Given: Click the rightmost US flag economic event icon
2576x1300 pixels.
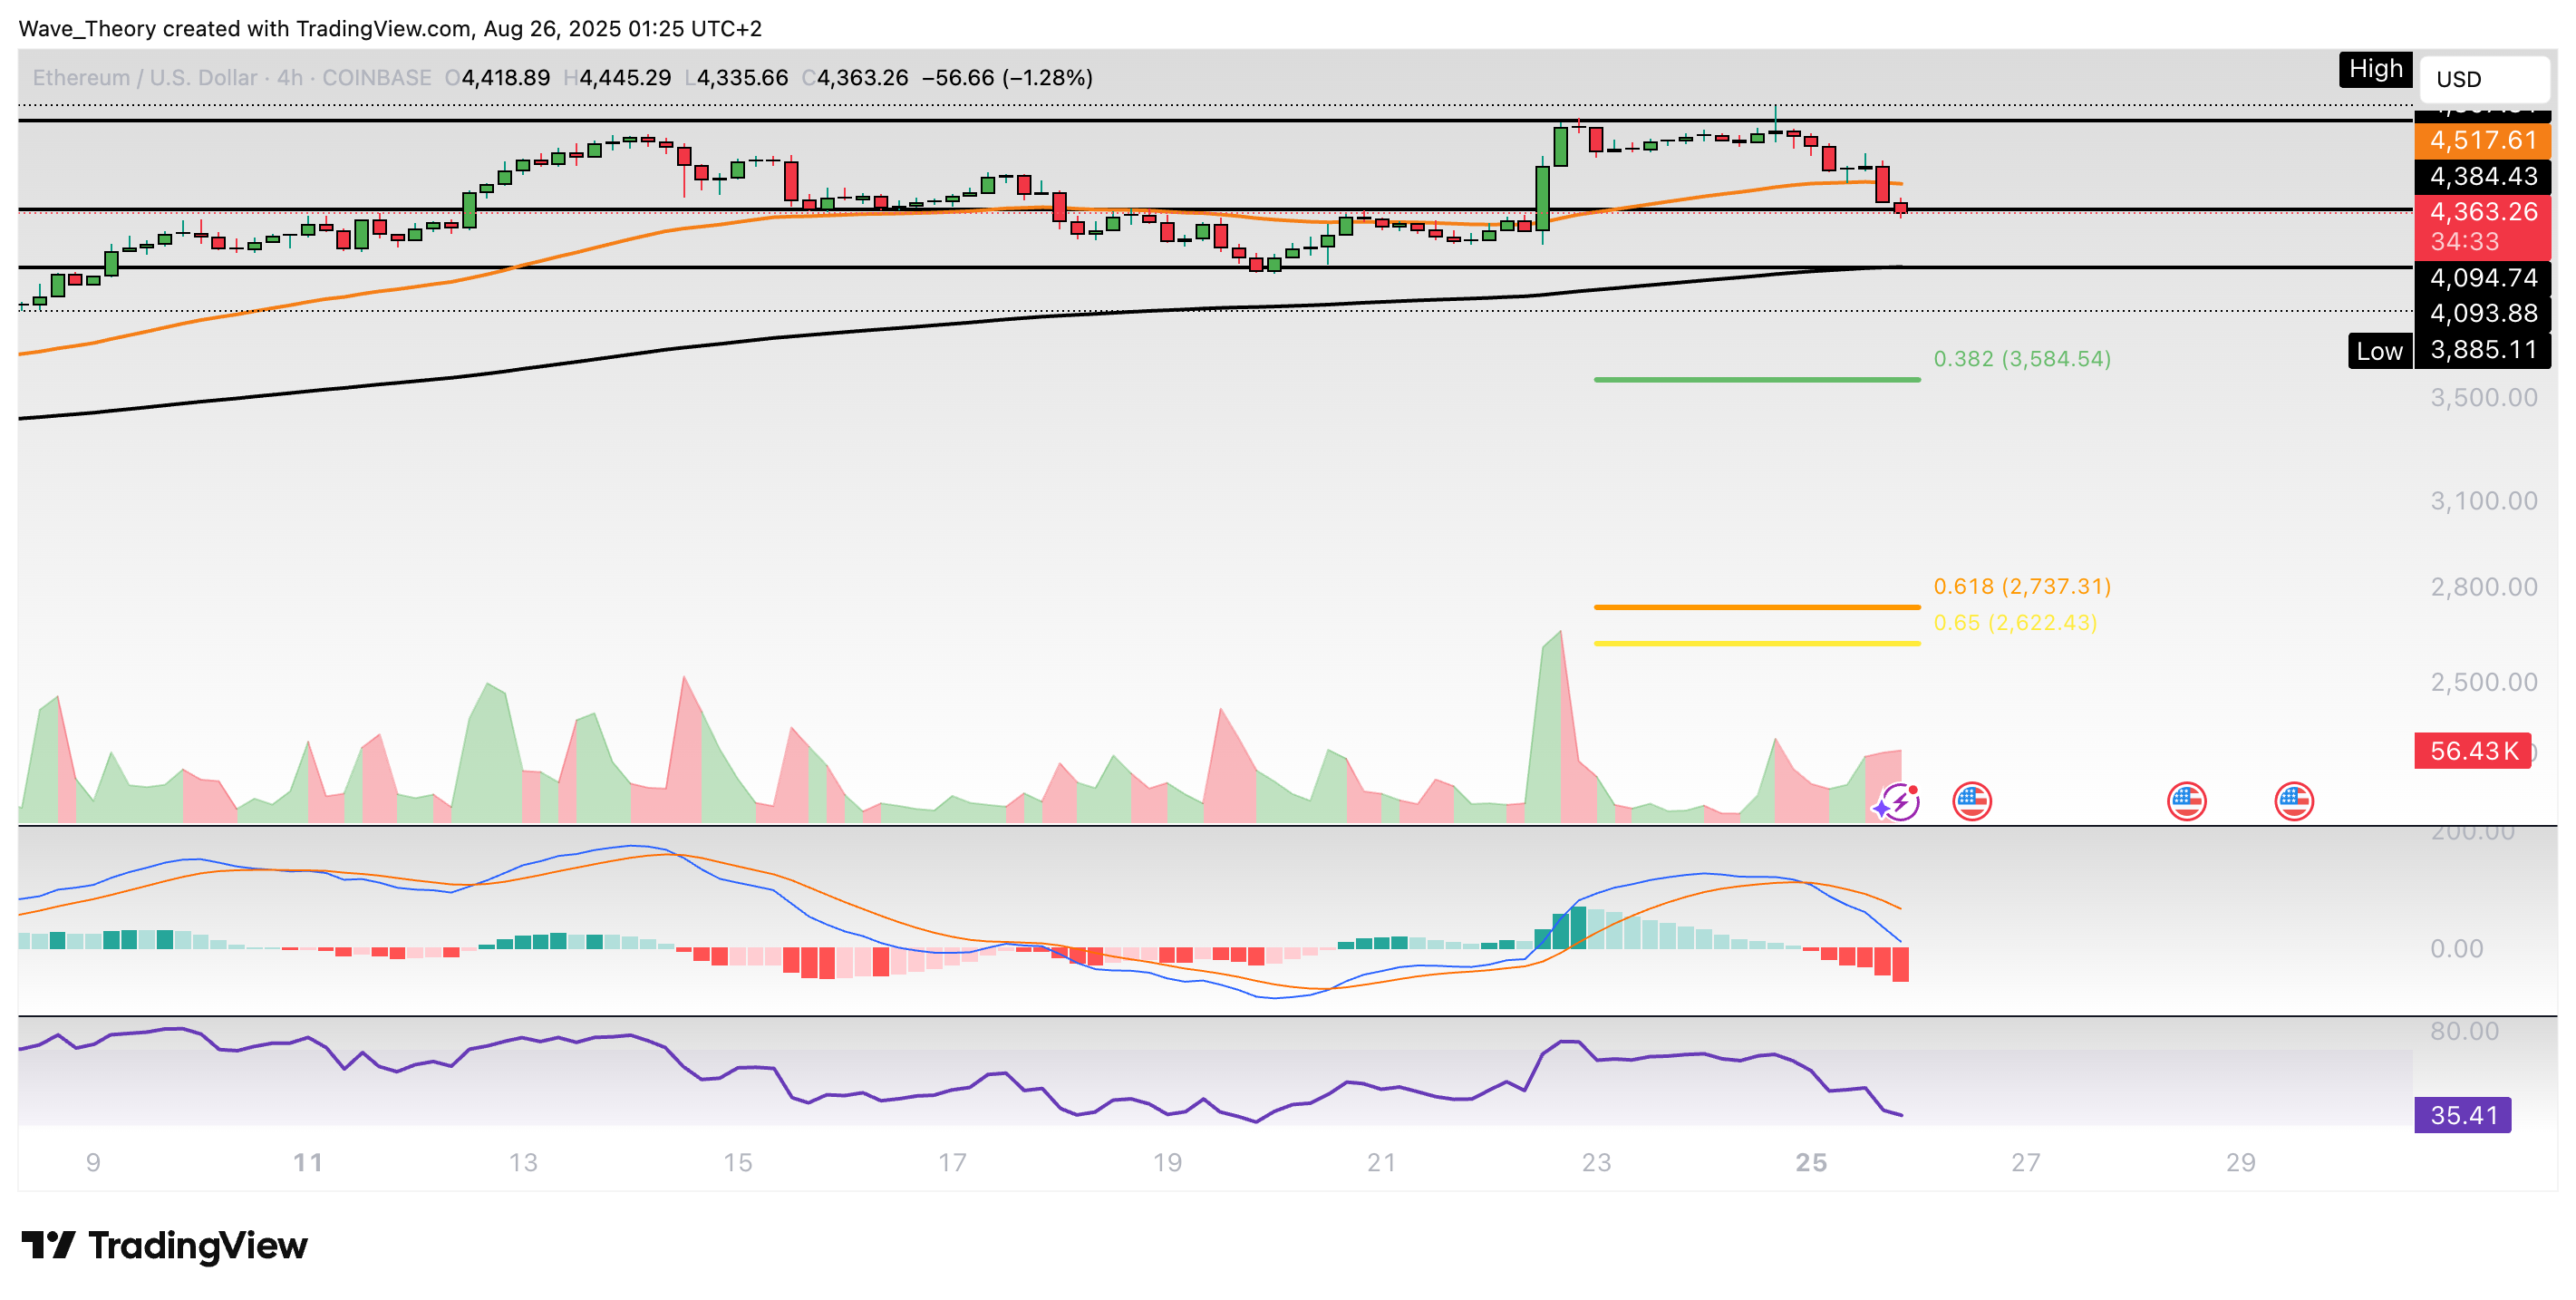Looking at the screenshot, I should (x=2293, y=801).
